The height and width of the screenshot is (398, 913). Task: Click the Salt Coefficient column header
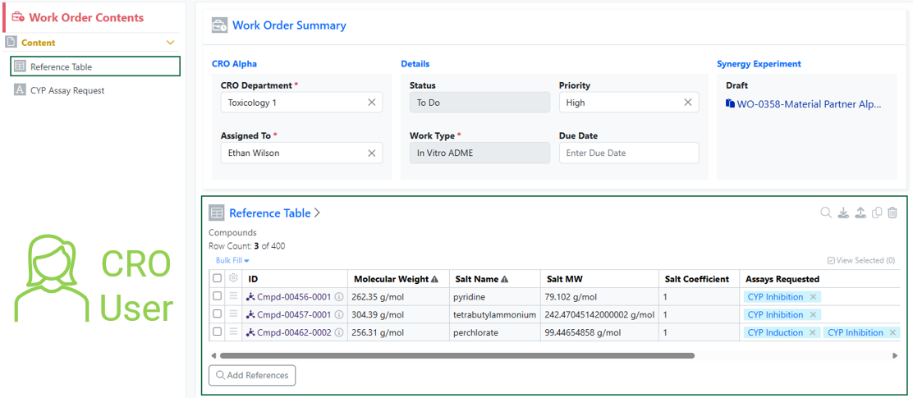[699, 279]
